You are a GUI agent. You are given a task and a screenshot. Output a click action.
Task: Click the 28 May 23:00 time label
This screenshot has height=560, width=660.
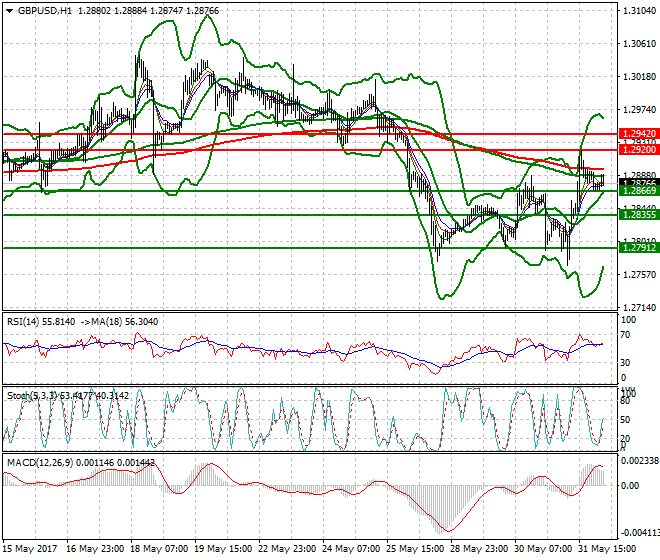479,549
